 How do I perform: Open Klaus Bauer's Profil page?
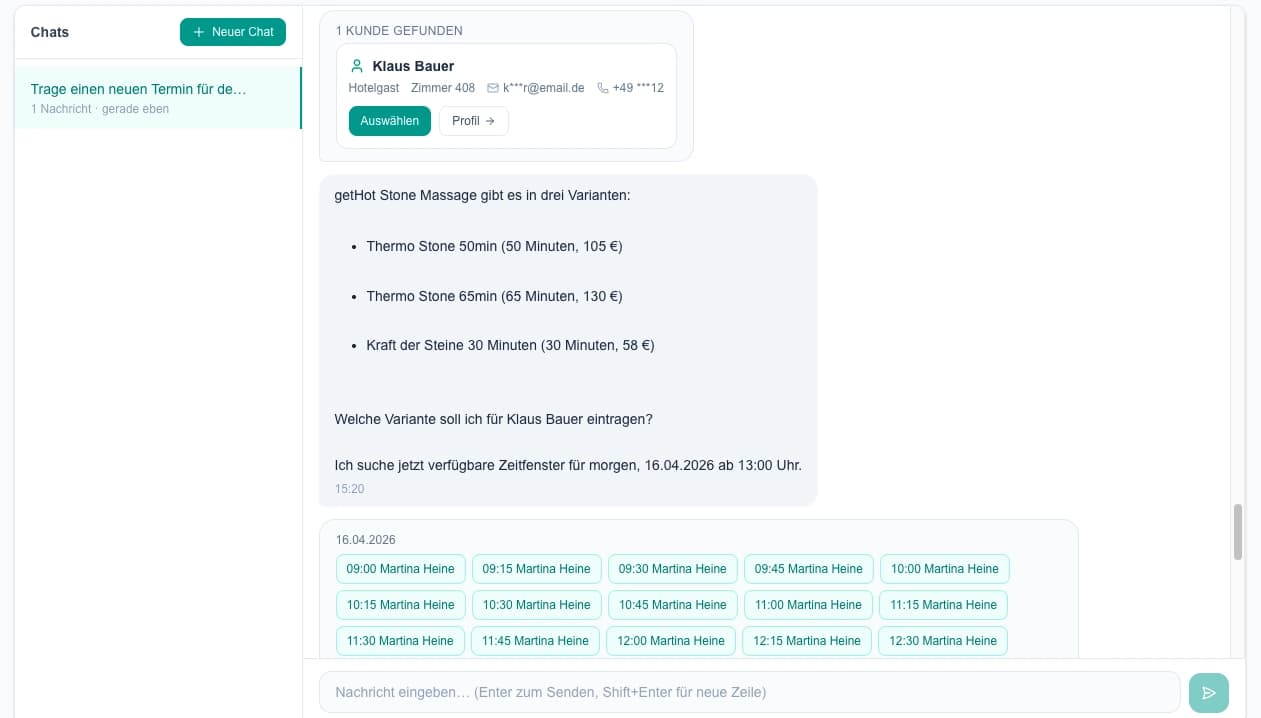(473, 121)
